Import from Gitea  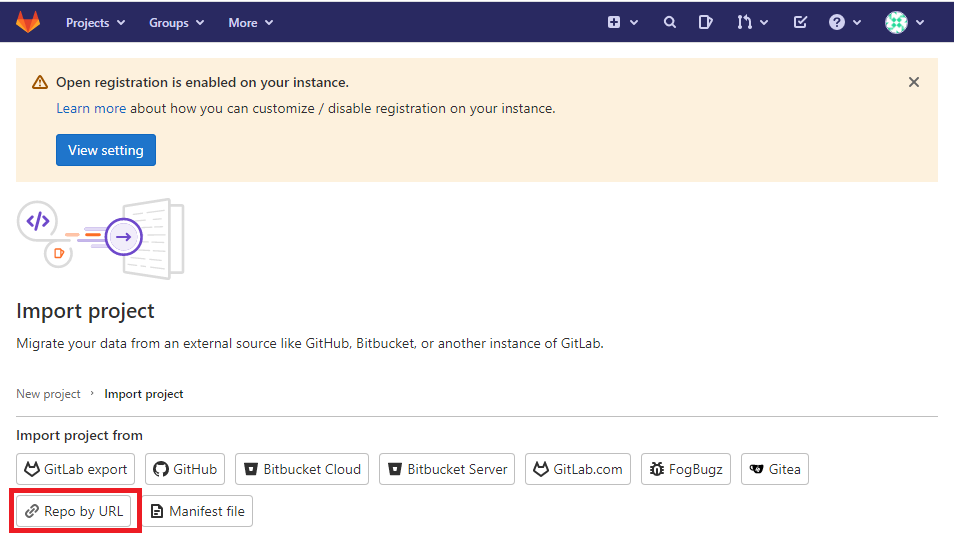pos(775,469)
